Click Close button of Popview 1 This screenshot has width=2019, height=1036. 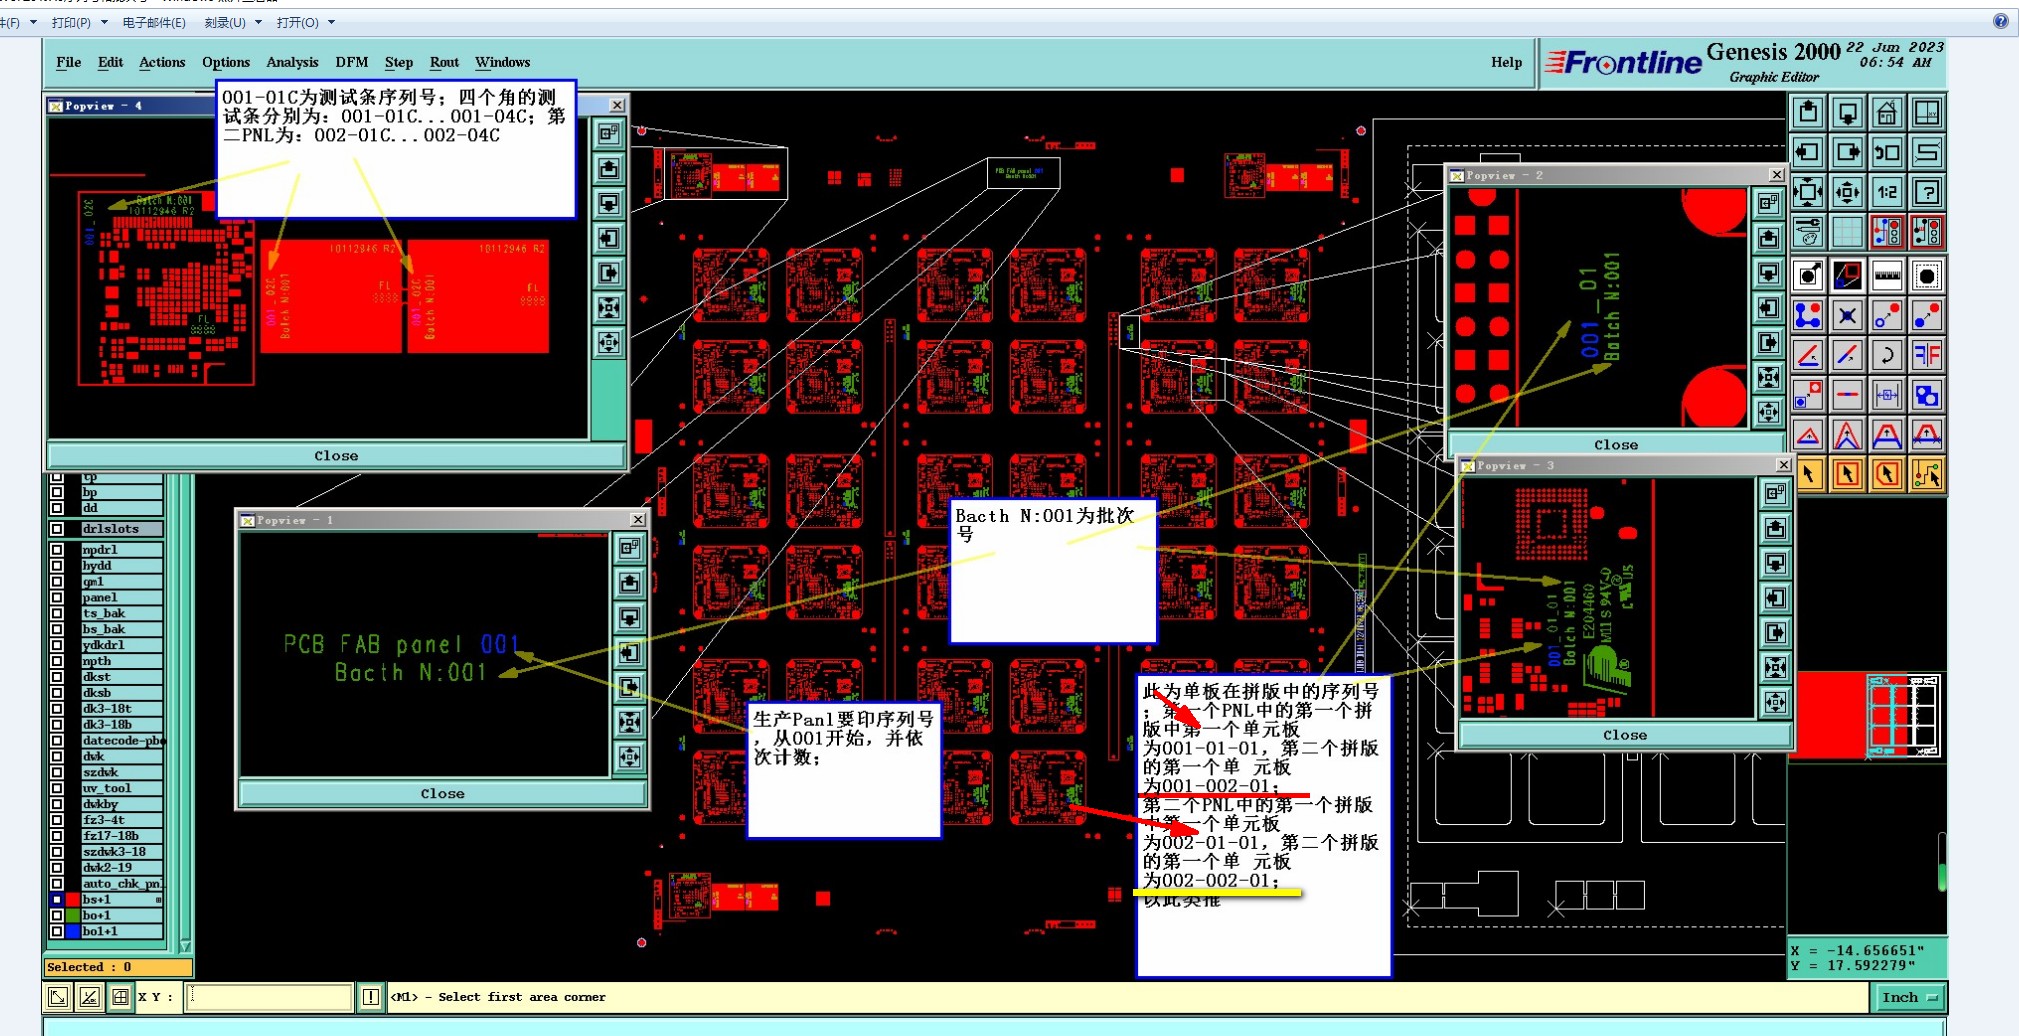pos(442,794)
